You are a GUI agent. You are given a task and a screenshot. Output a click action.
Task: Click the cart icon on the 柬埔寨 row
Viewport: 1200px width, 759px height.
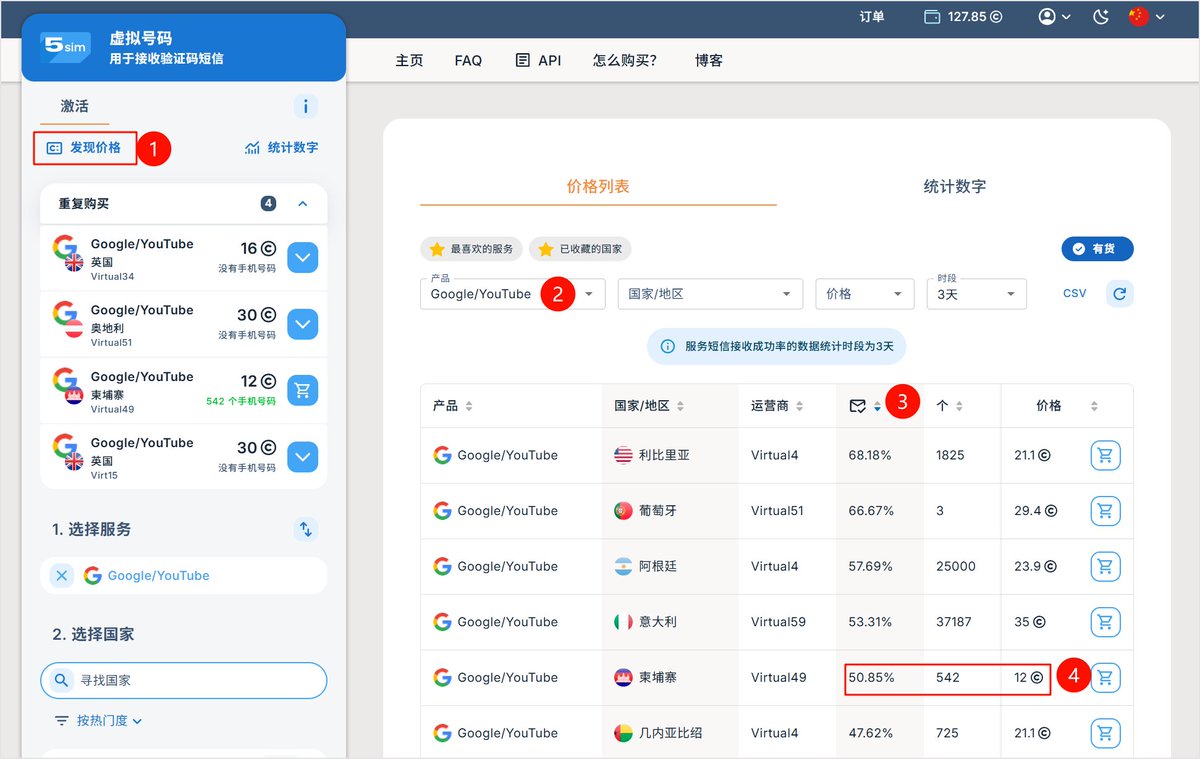coord(1105,677)
